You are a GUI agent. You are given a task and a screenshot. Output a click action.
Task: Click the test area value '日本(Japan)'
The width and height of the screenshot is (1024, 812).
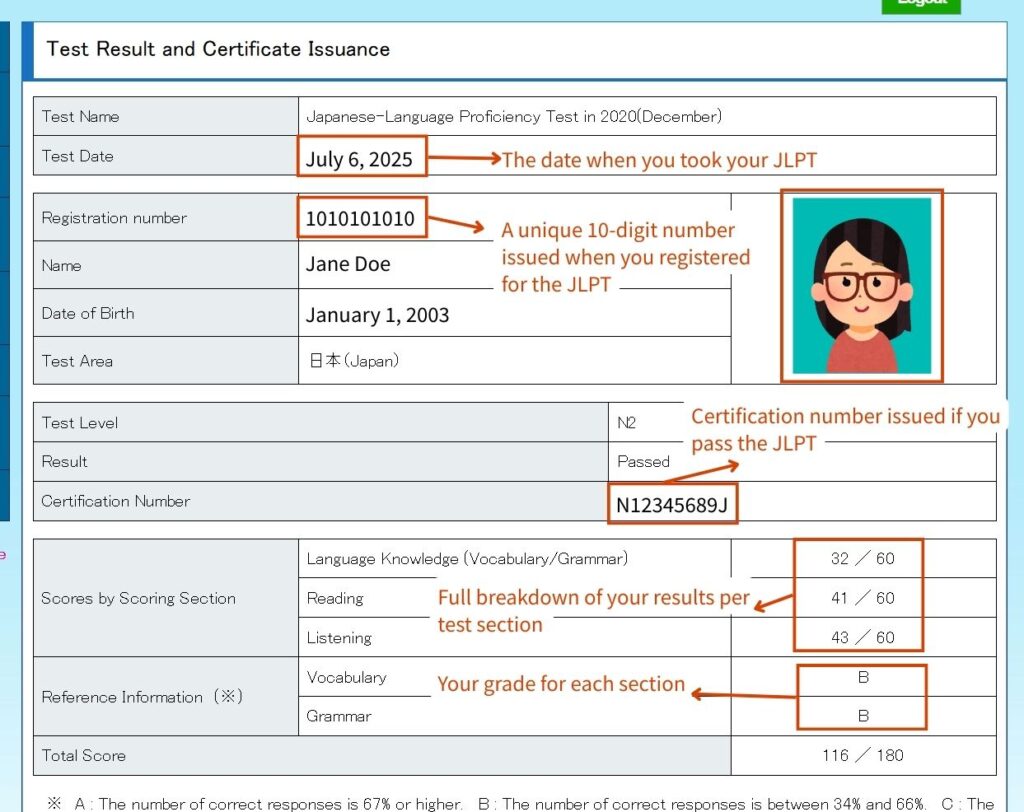(354, 361)
